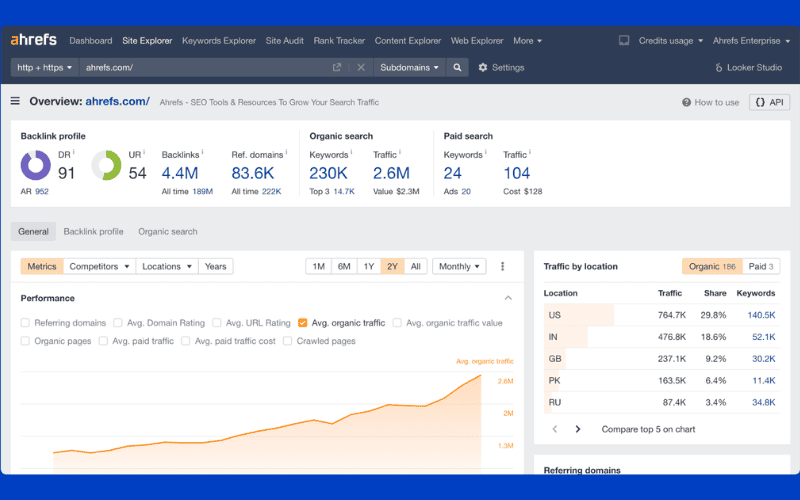Screen dimensions: 800x500
Task: Show Organic traffic by location
Action: 712,266
